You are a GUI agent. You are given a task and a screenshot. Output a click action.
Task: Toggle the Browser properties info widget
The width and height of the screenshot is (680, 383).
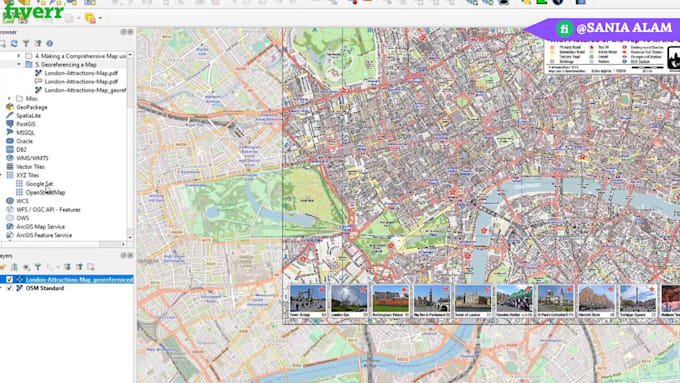[x=50, y=44]
